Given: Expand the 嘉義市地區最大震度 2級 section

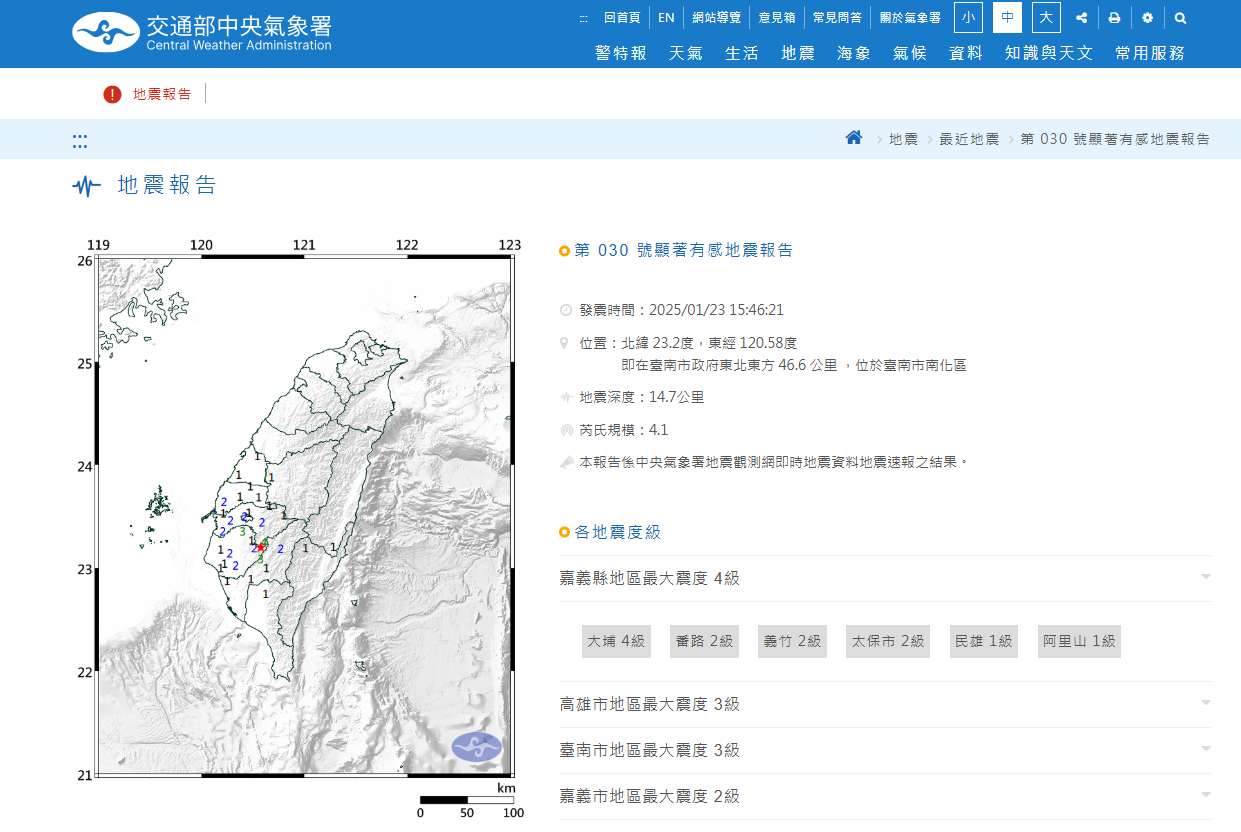Looking at the screenshot, I should point(885,796).
